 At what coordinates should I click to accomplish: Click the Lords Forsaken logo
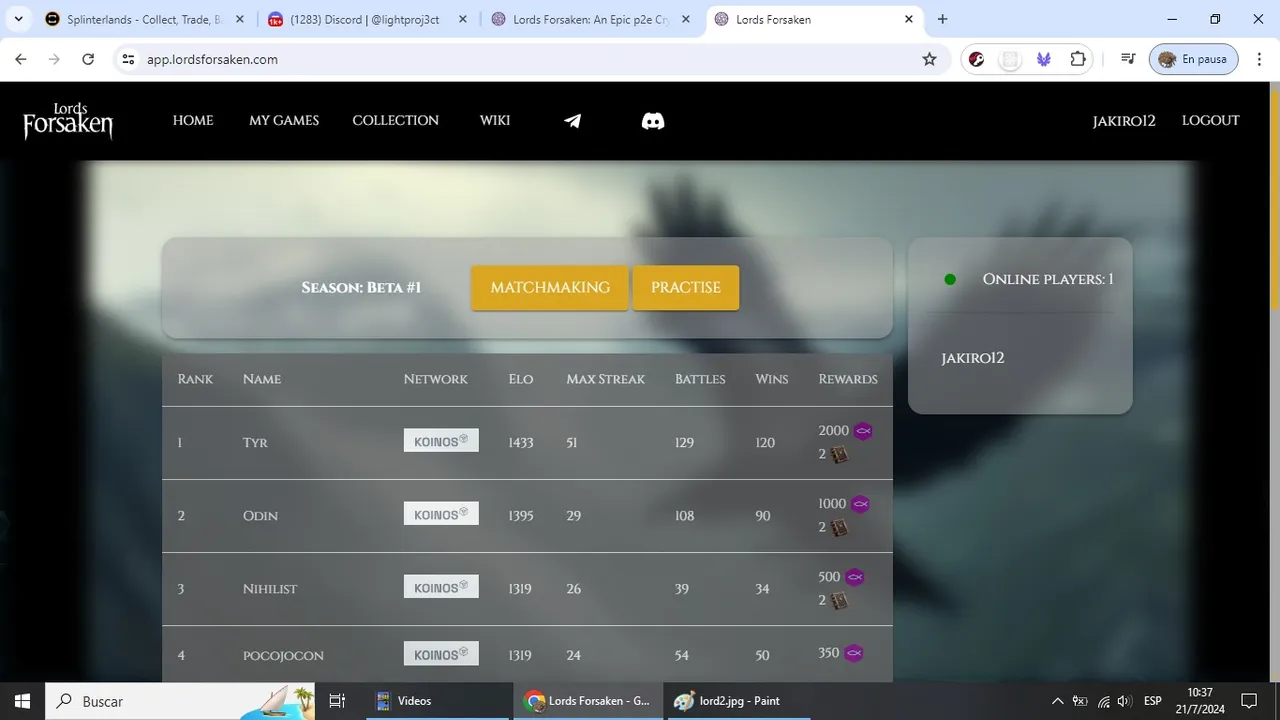click(68, 121)
